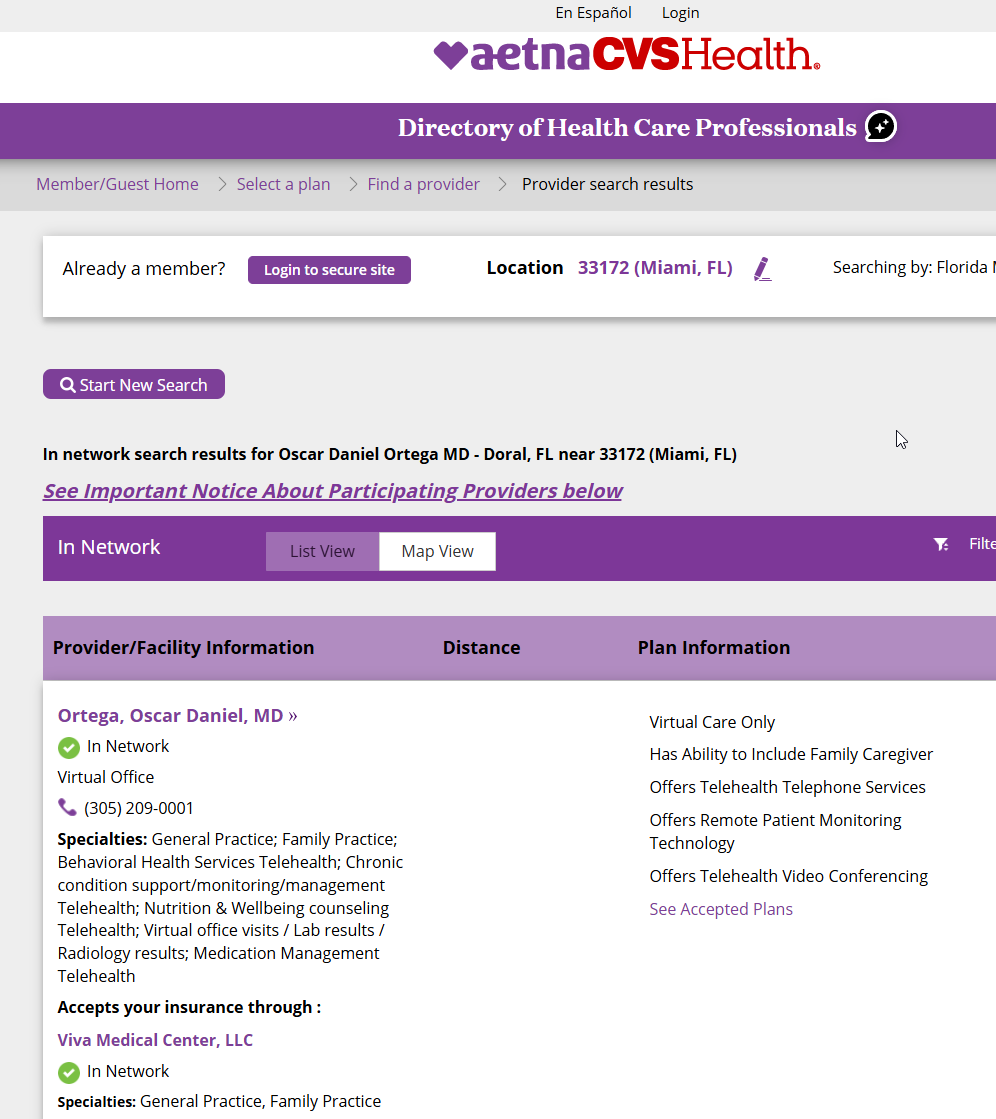Screen dimensions: 996x1119
Task: Click the Aetna CVS Health logo
Action: pos(626,55)
